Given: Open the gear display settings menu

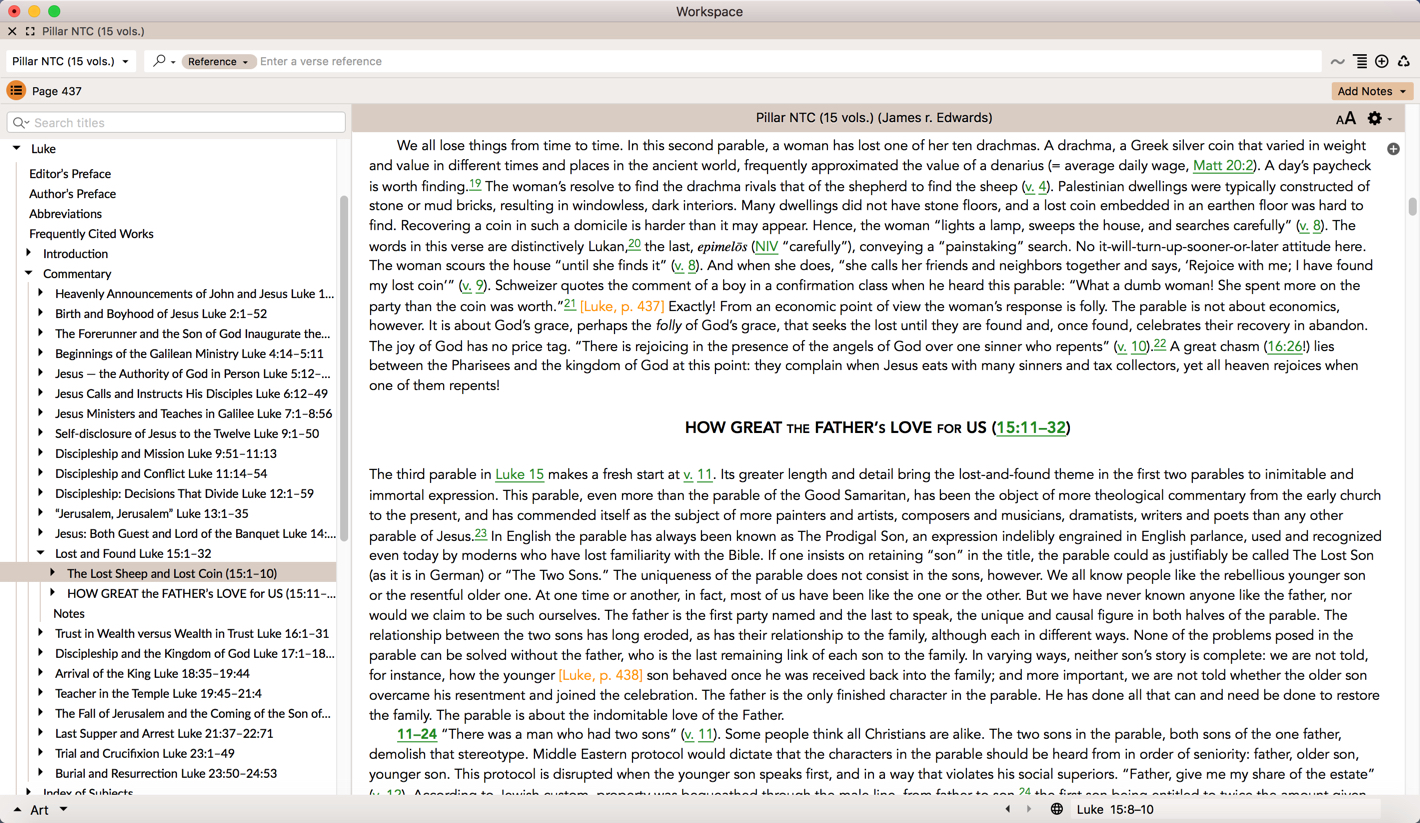Looking at the screenshot, I should pos(1379,119).
